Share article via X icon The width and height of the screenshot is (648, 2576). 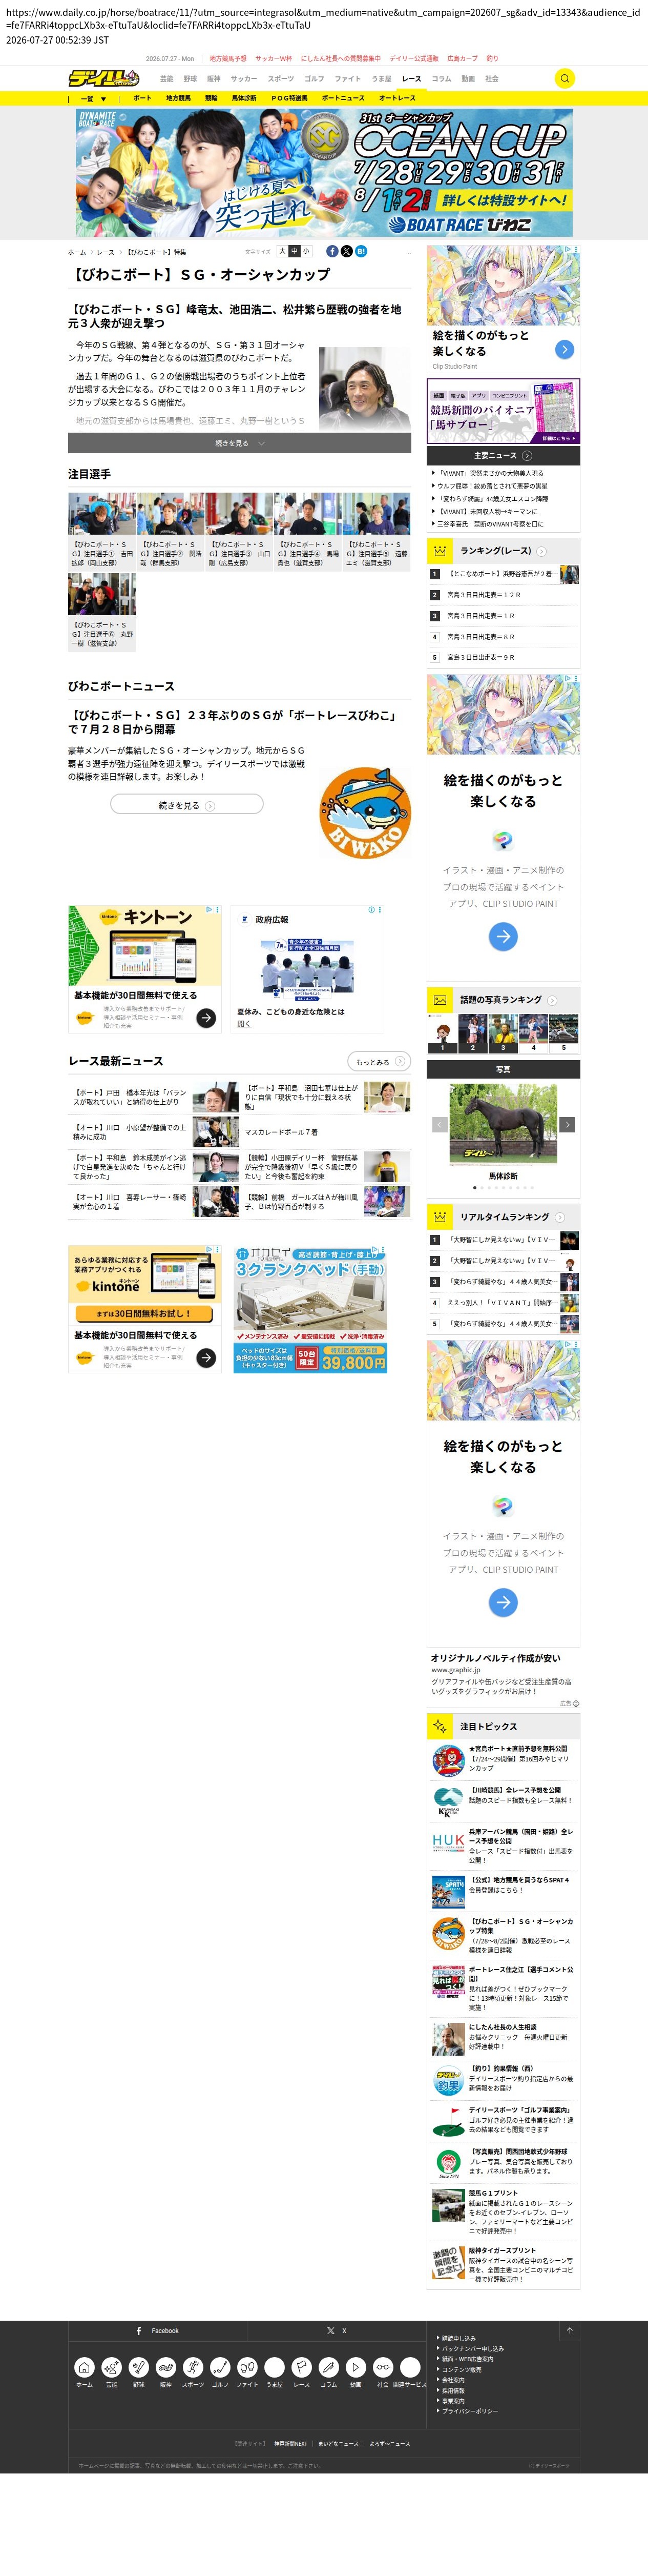[x=346, y=252]
